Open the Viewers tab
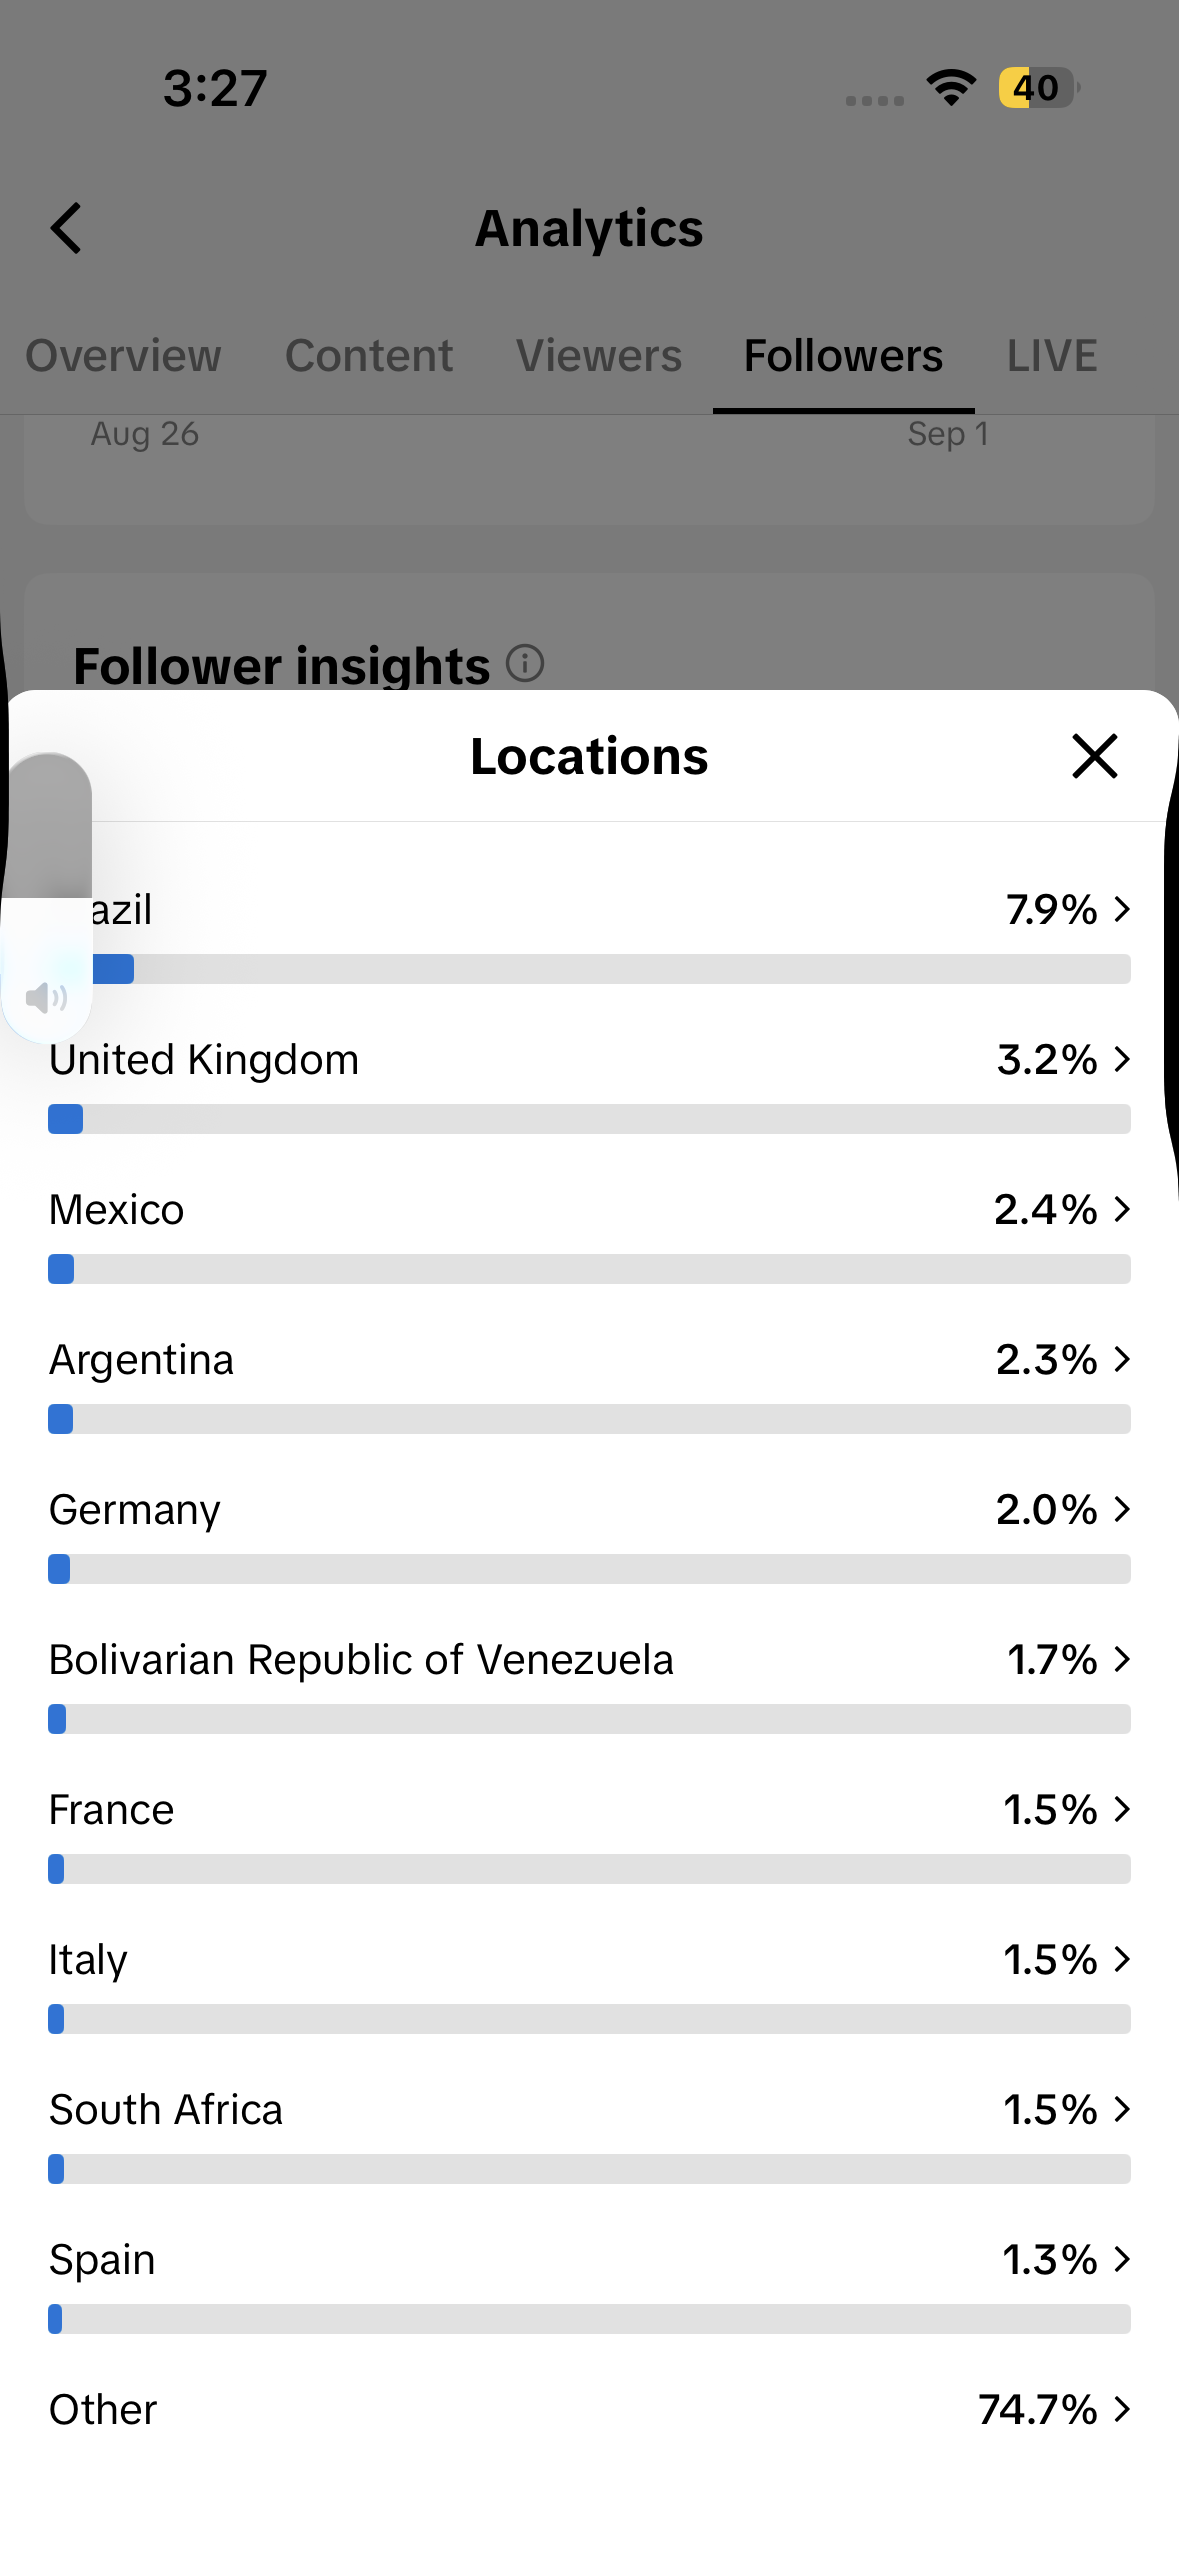 tap(599, 356)
